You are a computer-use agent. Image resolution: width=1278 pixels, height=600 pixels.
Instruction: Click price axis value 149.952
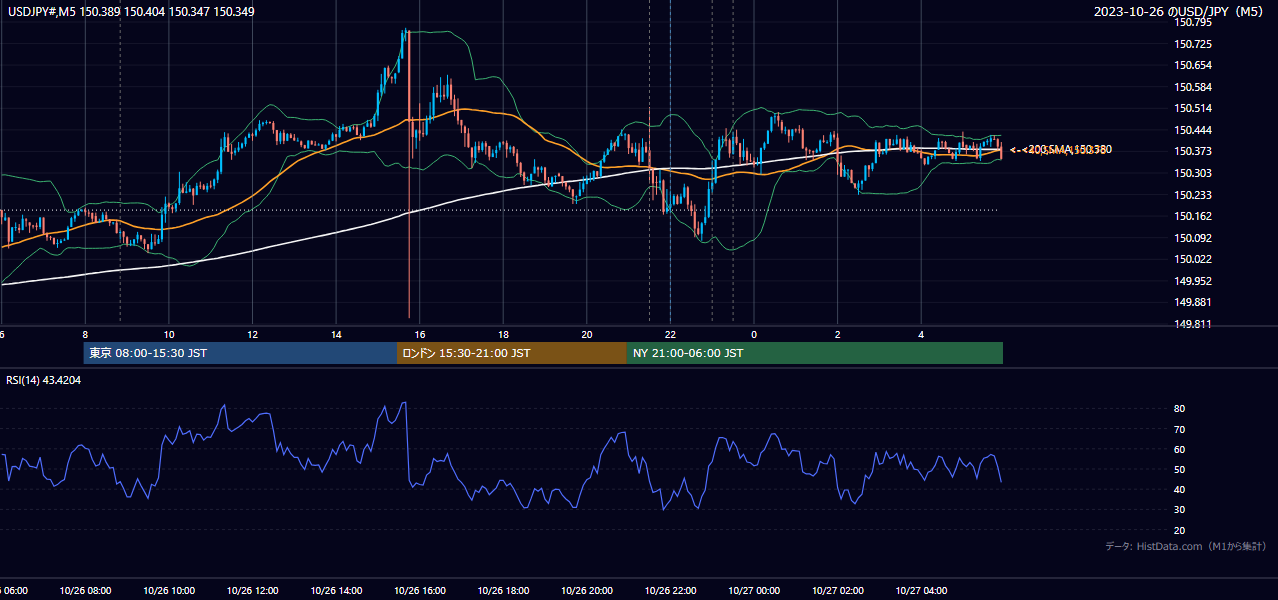(1193, 281)
